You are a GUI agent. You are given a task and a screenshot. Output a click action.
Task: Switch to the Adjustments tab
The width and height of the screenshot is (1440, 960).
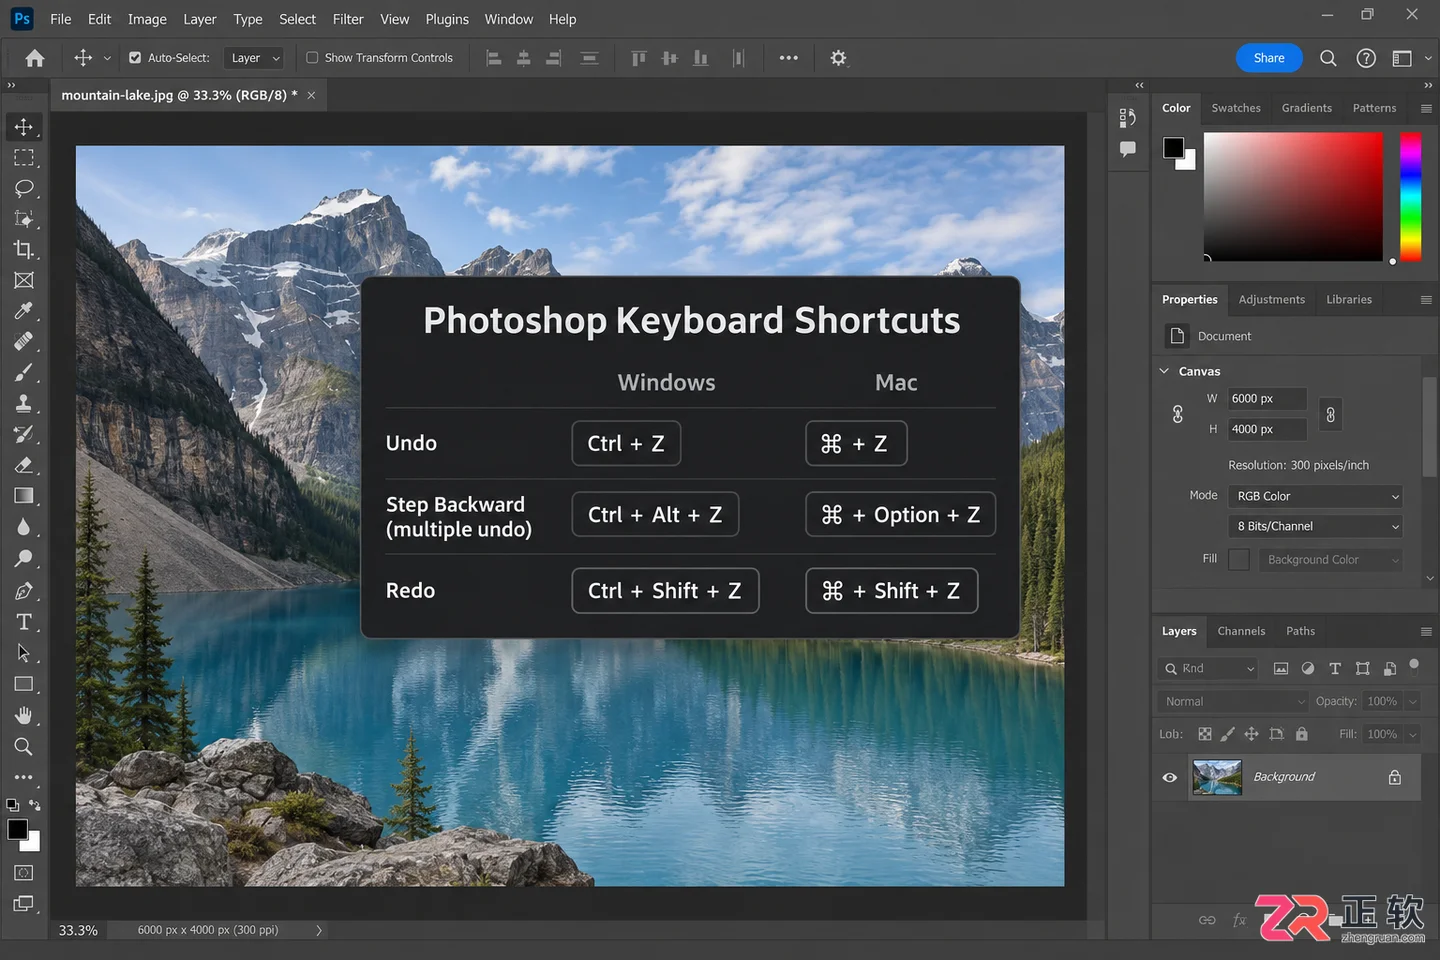tap(1271, 300)
